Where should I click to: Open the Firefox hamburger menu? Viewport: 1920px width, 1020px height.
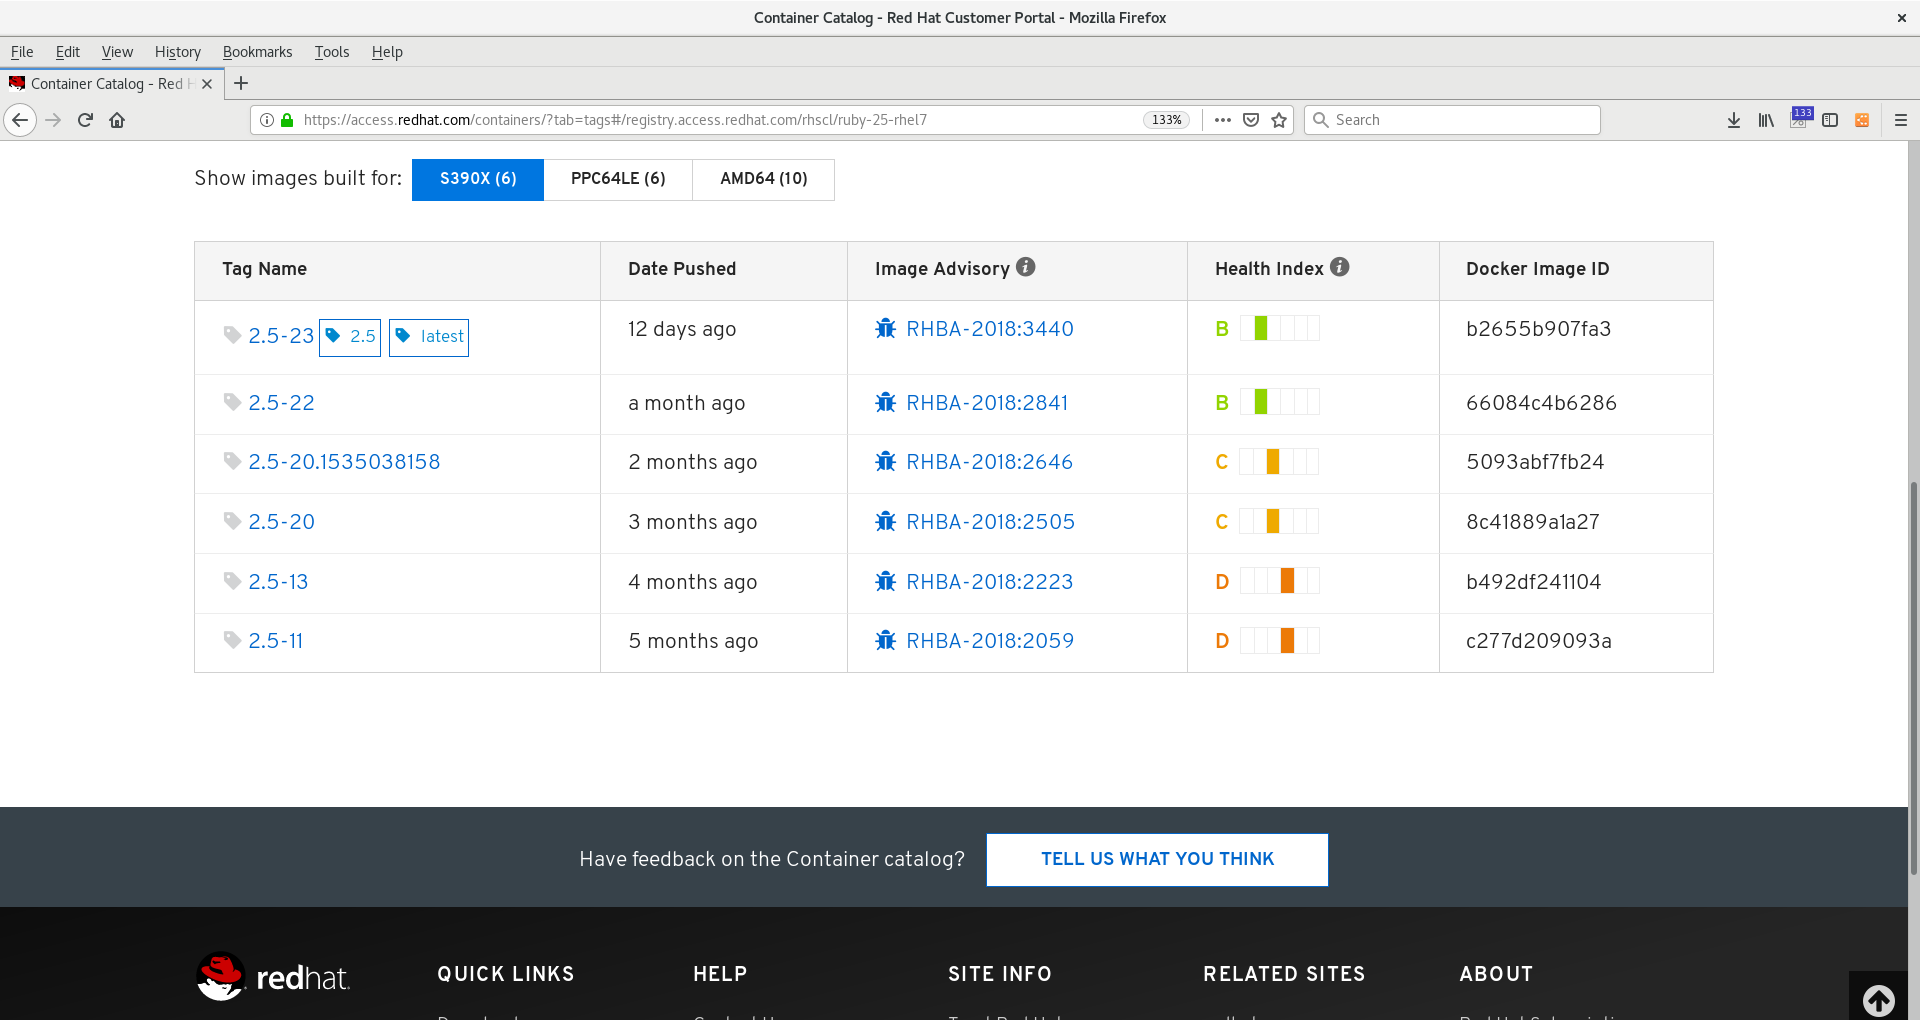(x=1901, y=120)
